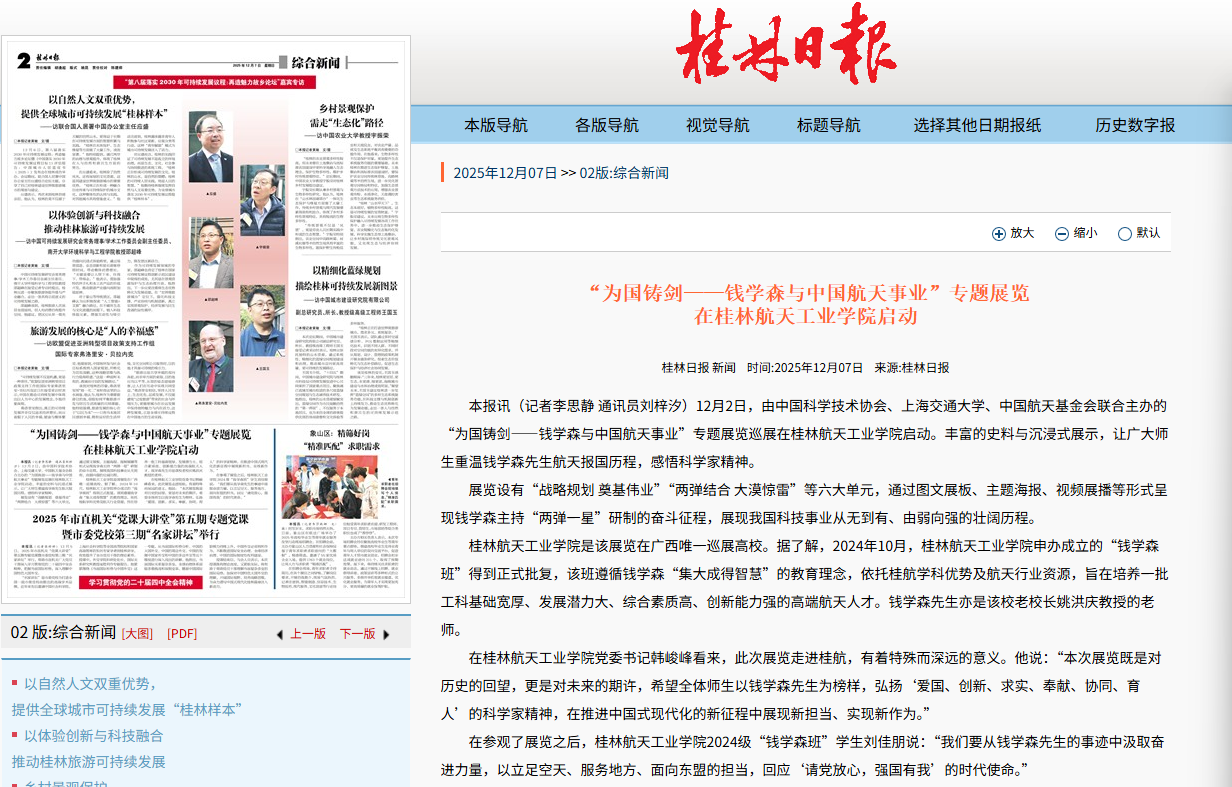Click the 为国铸剑 article region on page thumbnail
This screenshot has height=787, width=1232.
coord(139,442)
